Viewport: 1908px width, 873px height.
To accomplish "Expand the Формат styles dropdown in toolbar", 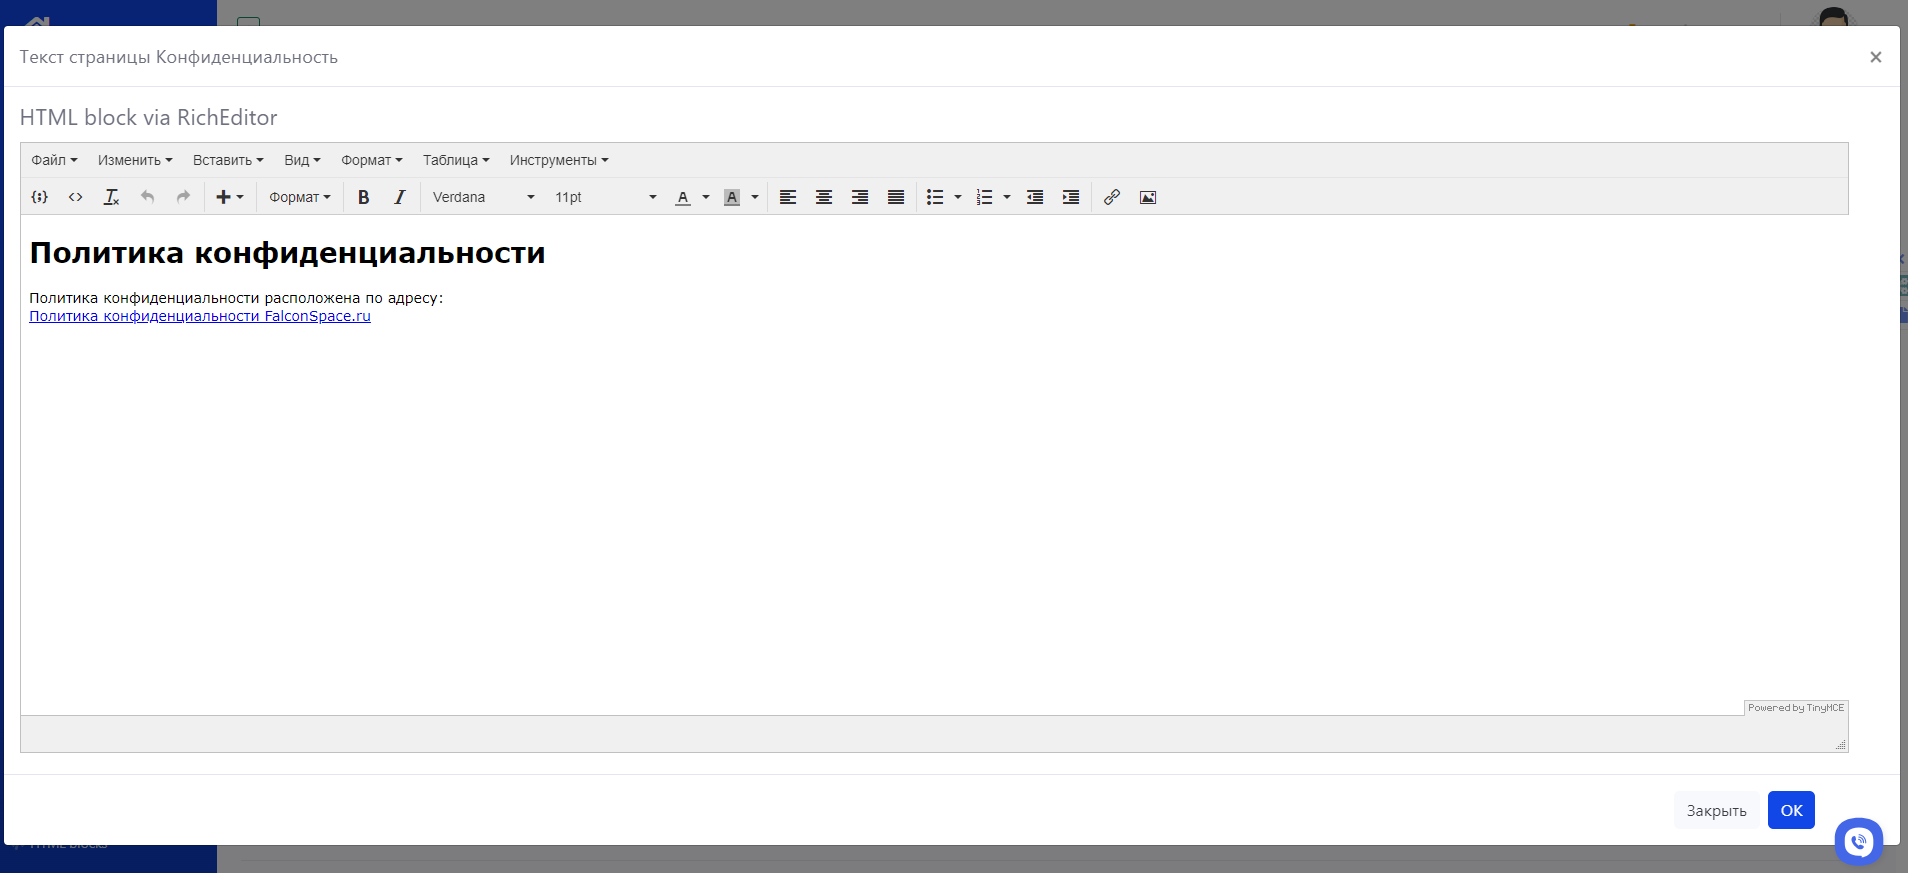I will click(x=299, y=197).
